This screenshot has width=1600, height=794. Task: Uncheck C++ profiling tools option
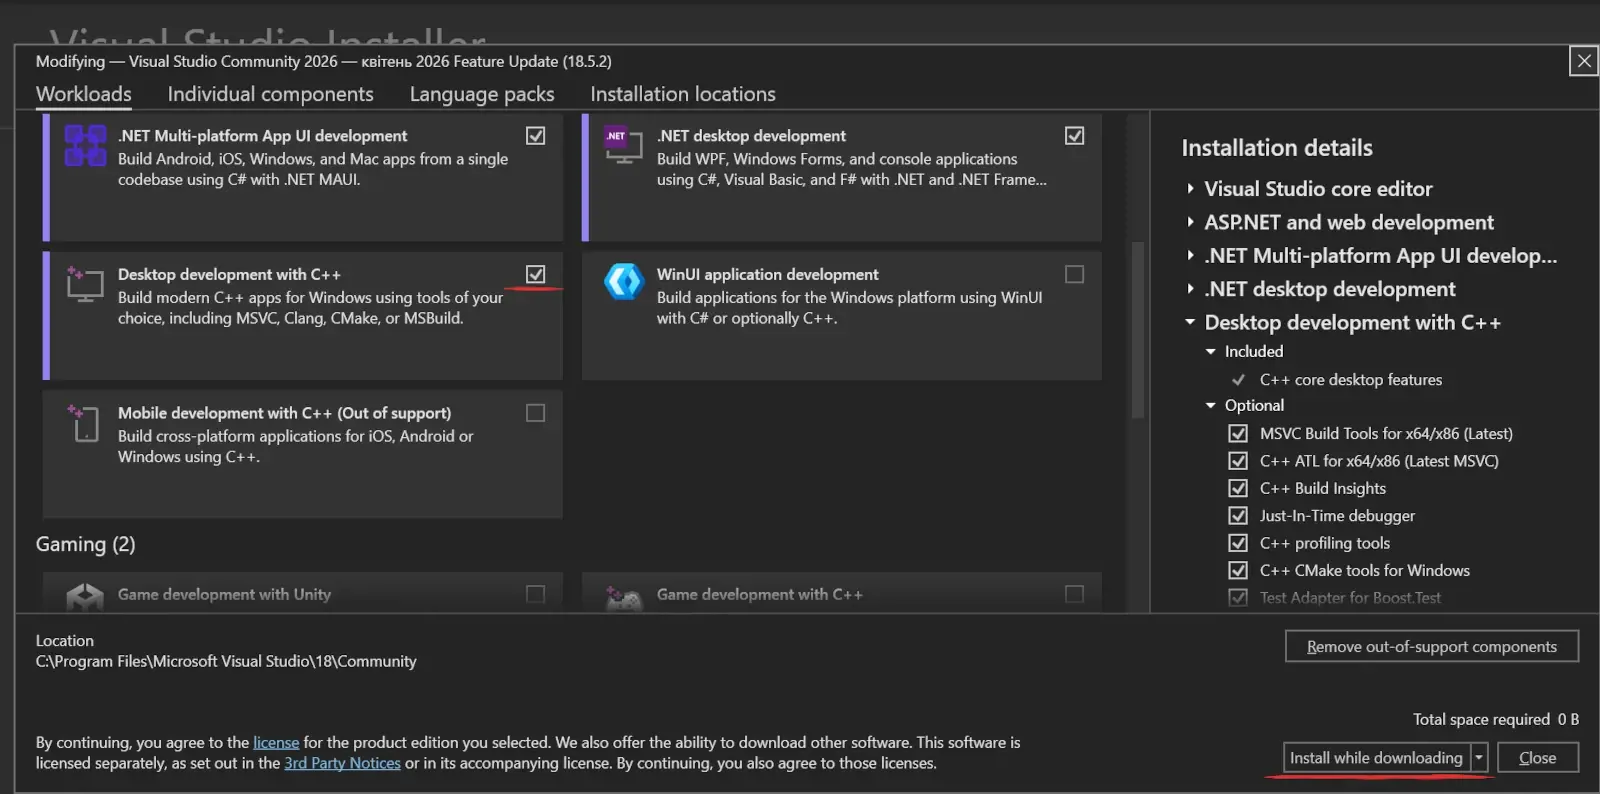(x=1238, y=543)
